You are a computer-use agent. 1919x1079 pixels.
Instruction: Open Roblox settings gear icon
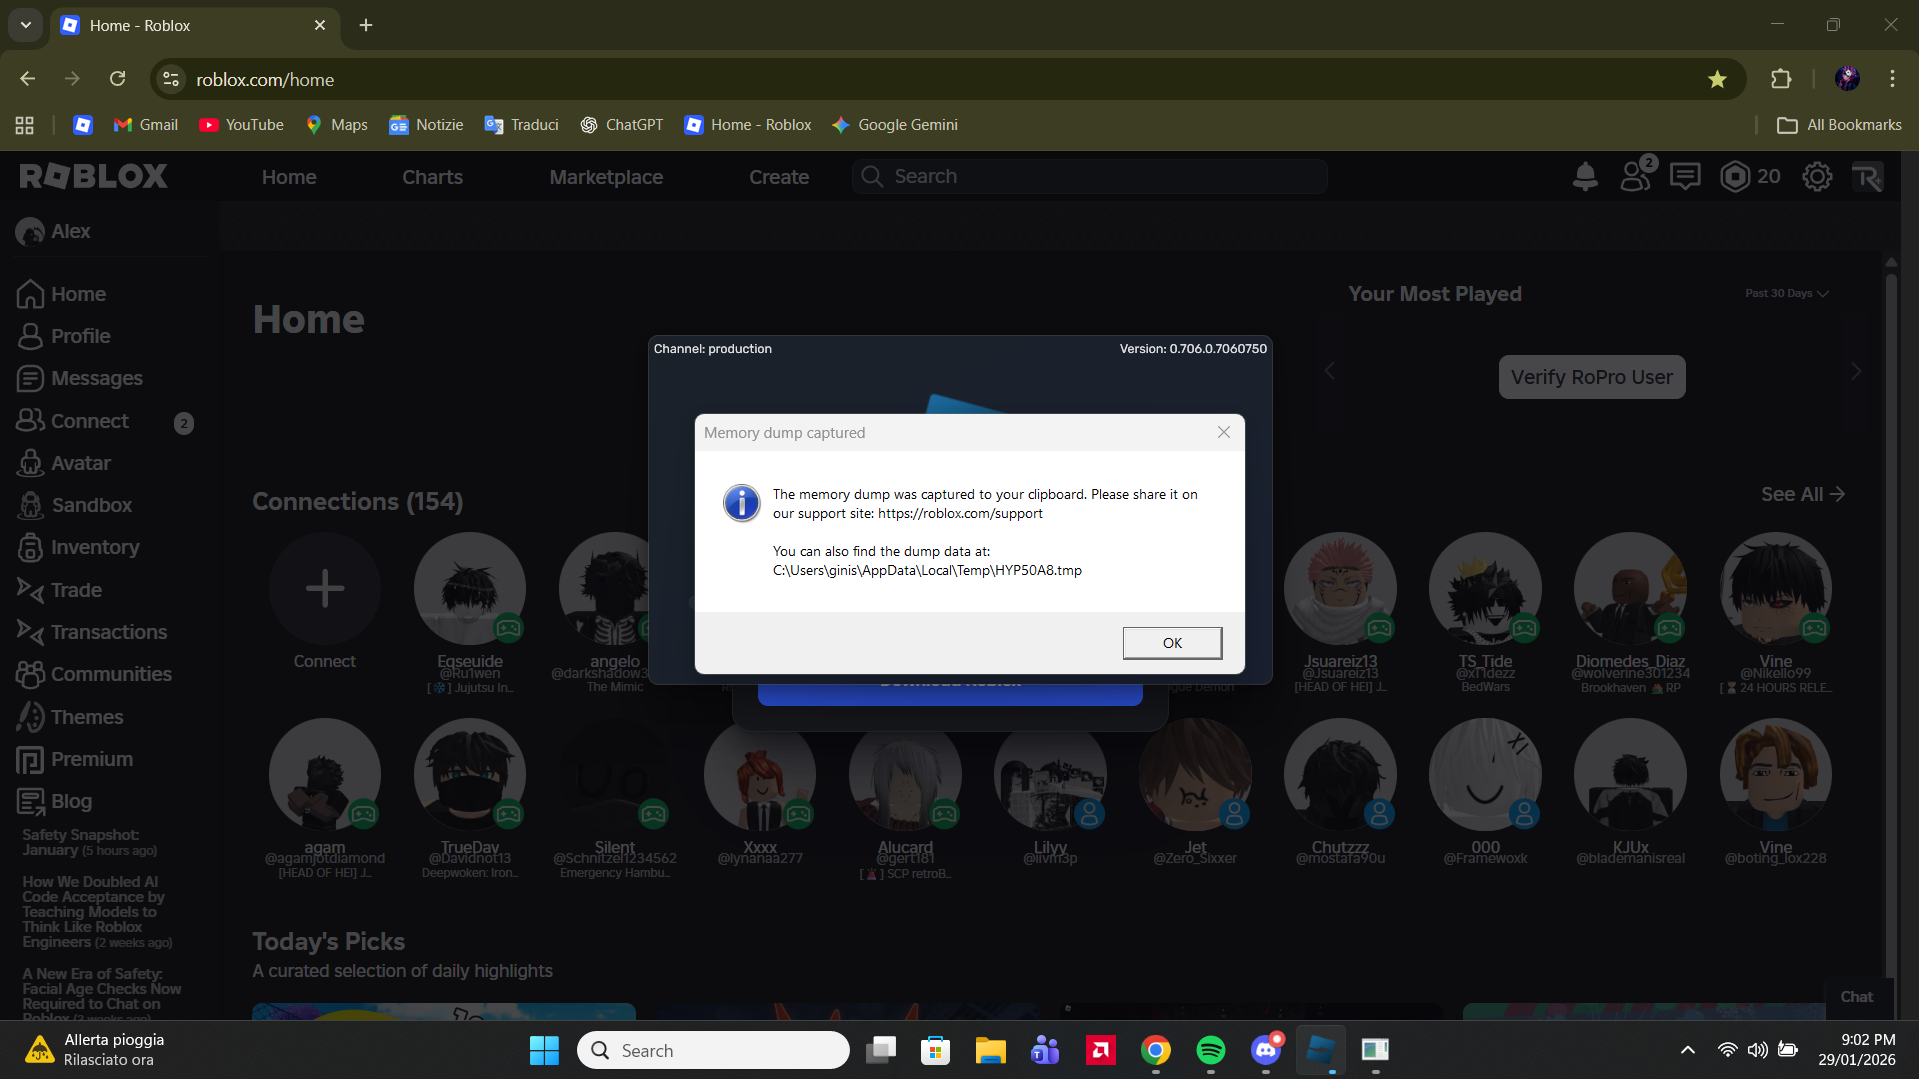[x=1817, y=177]
